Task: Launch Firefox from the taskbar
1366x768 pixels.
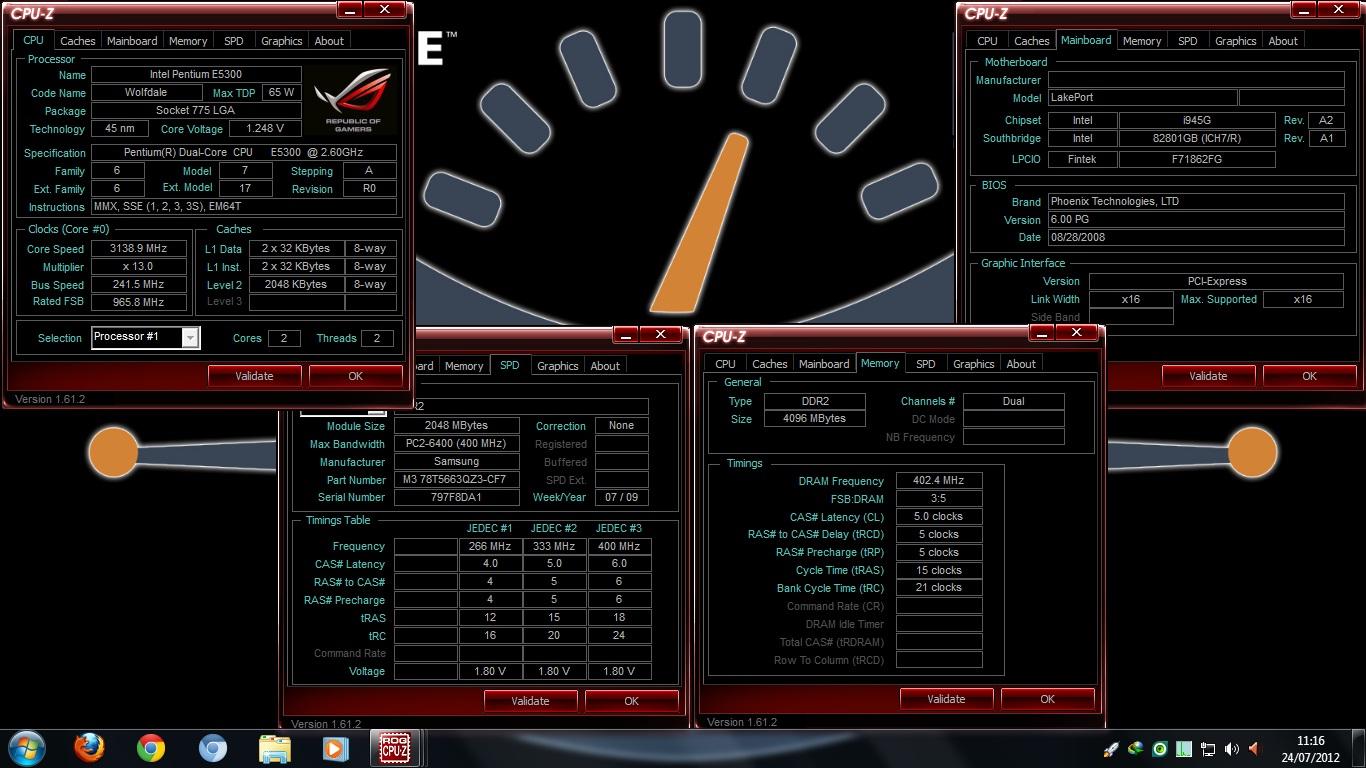Action: point(89,748)
